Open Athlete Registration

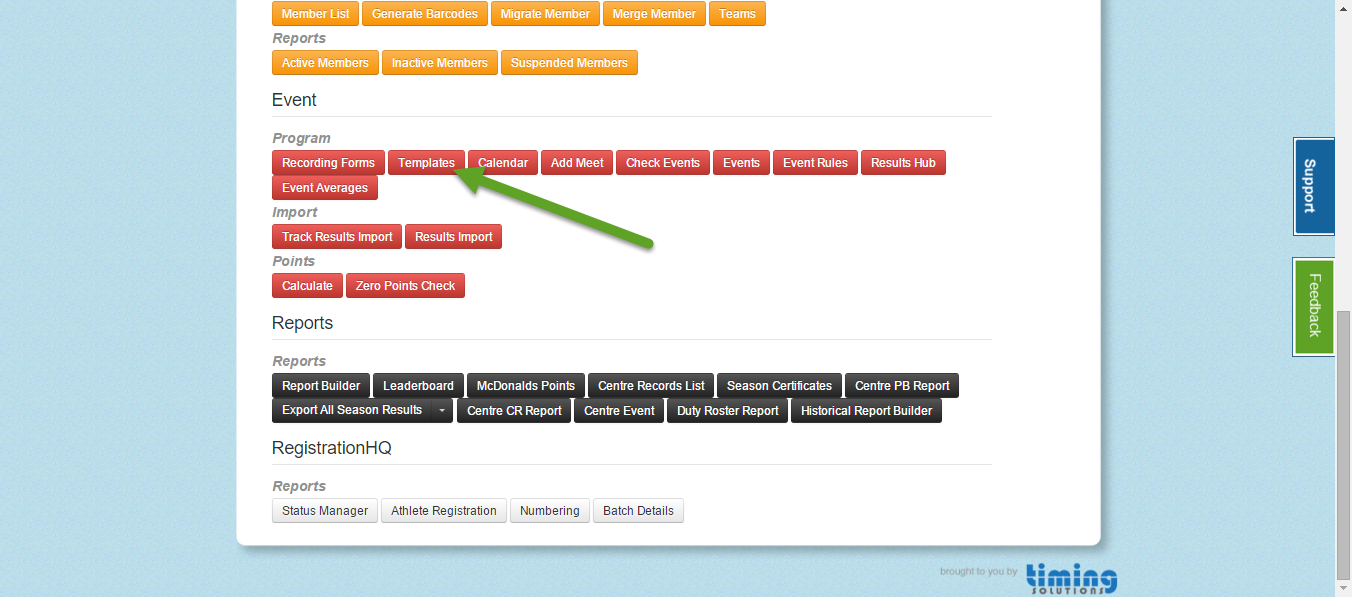pos(443,510)
